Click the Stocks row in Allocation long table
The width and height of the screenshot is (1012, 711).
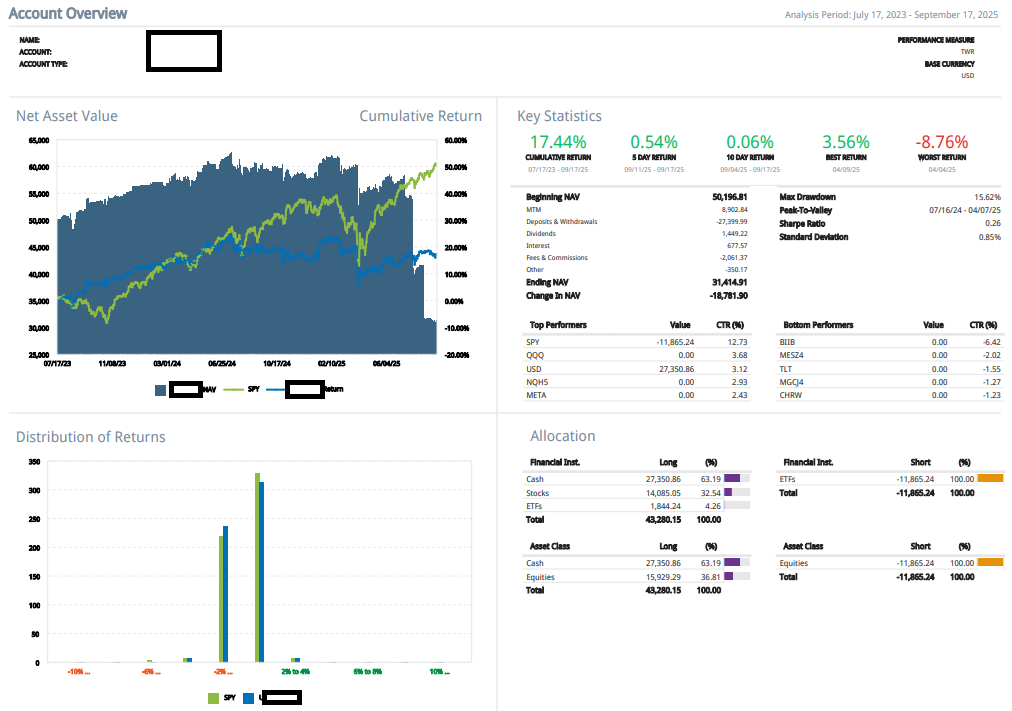pos(537,493)
